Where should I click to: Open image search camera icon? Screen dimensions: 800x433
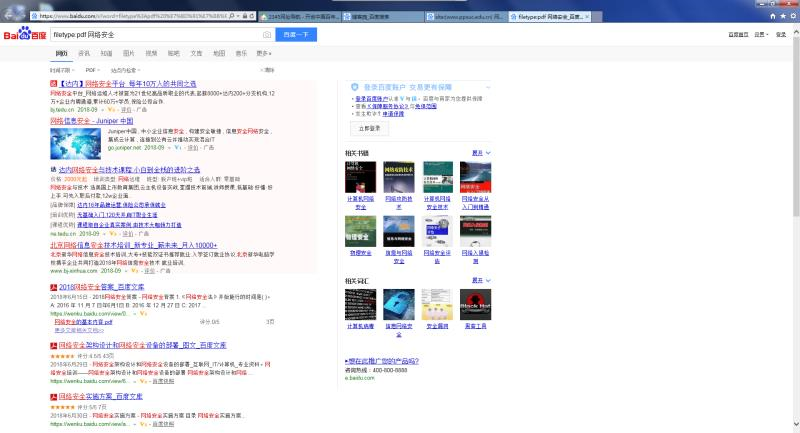point(267,35)
